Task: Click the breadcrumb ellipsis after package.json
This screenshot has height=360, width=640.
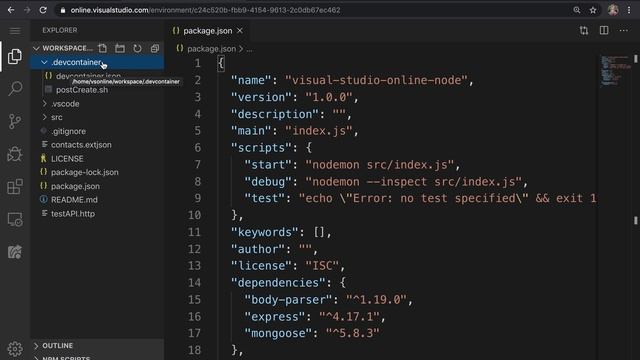Action: click(x=249, y=49)
